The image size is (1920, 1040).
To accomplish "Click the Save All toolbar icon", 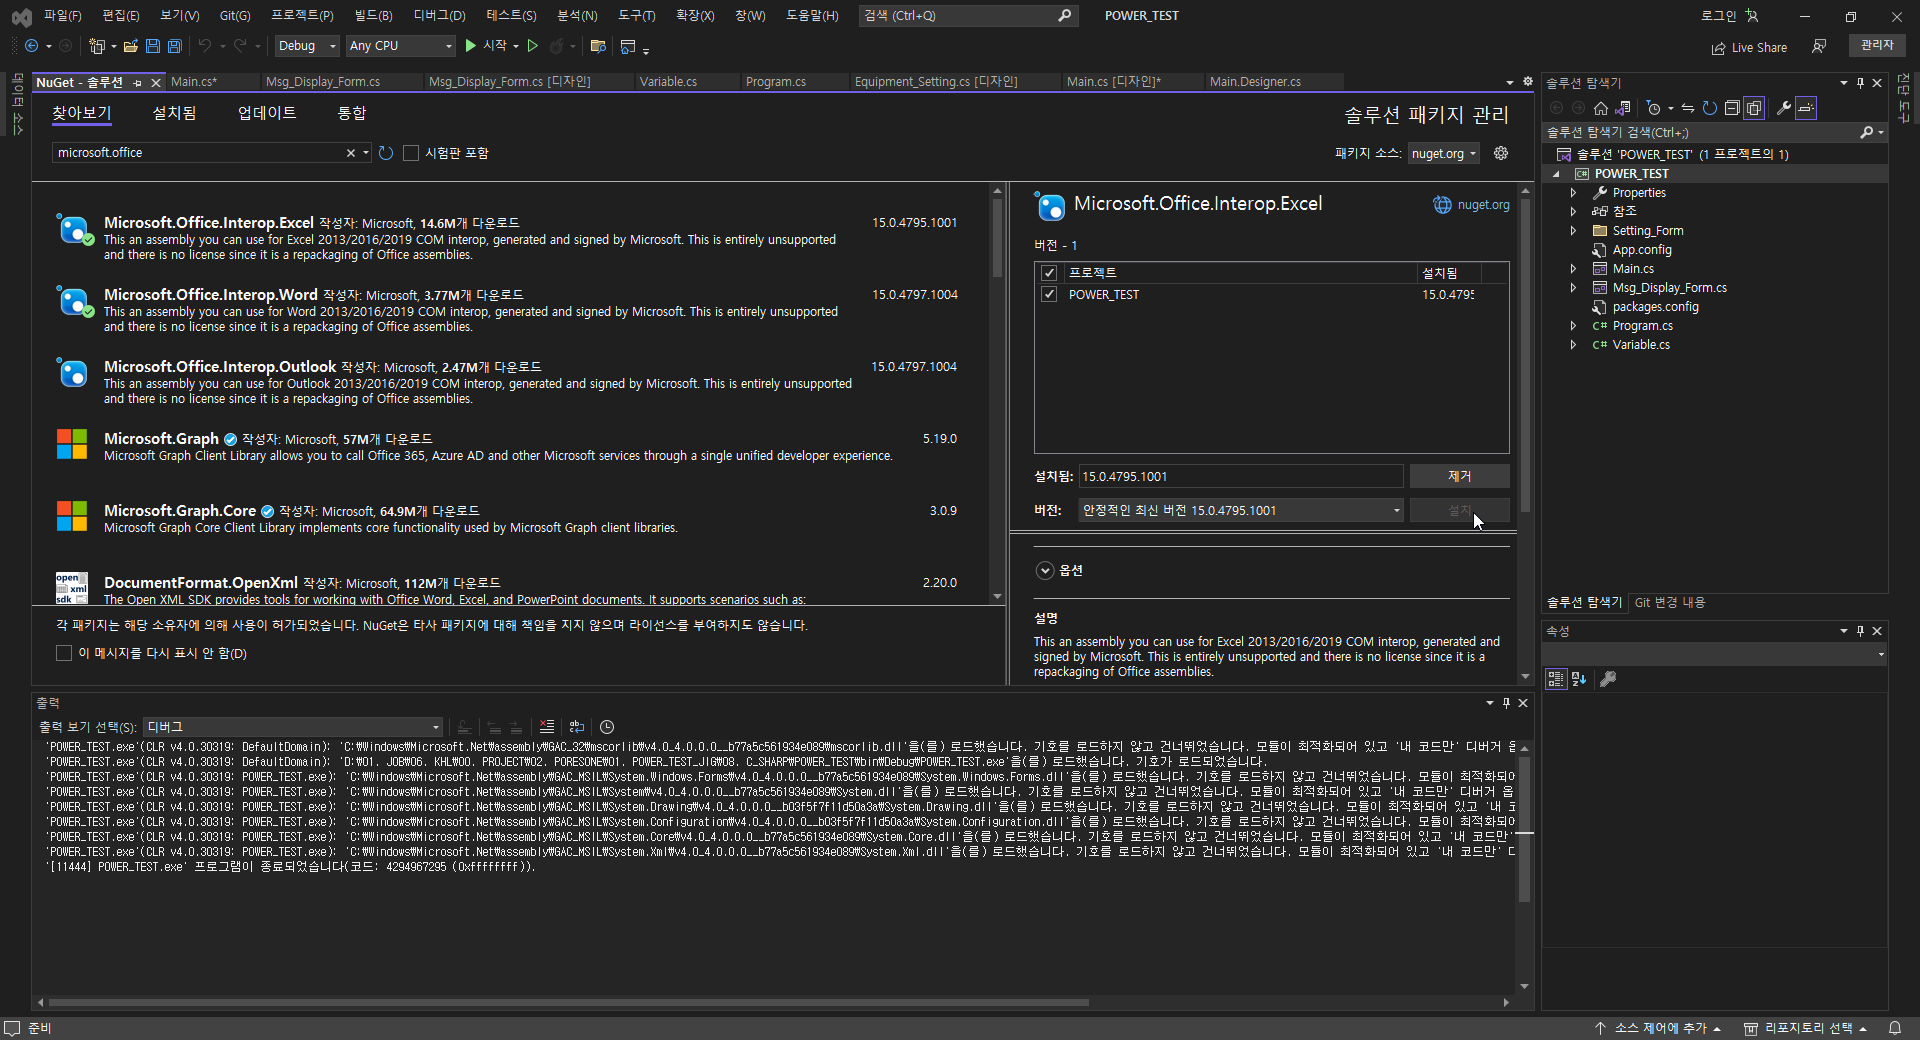I will click(x=174, y=46).
